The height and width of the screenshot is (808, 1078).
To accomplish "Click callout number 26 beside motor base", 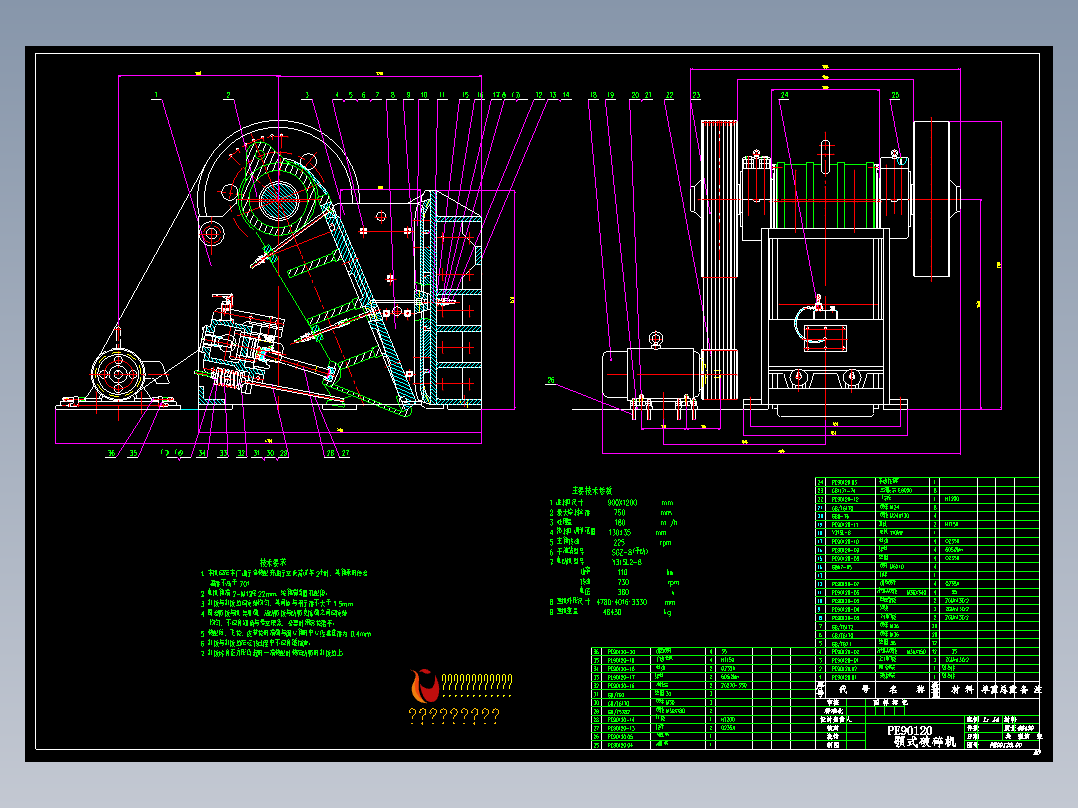I will pos(551,380).
